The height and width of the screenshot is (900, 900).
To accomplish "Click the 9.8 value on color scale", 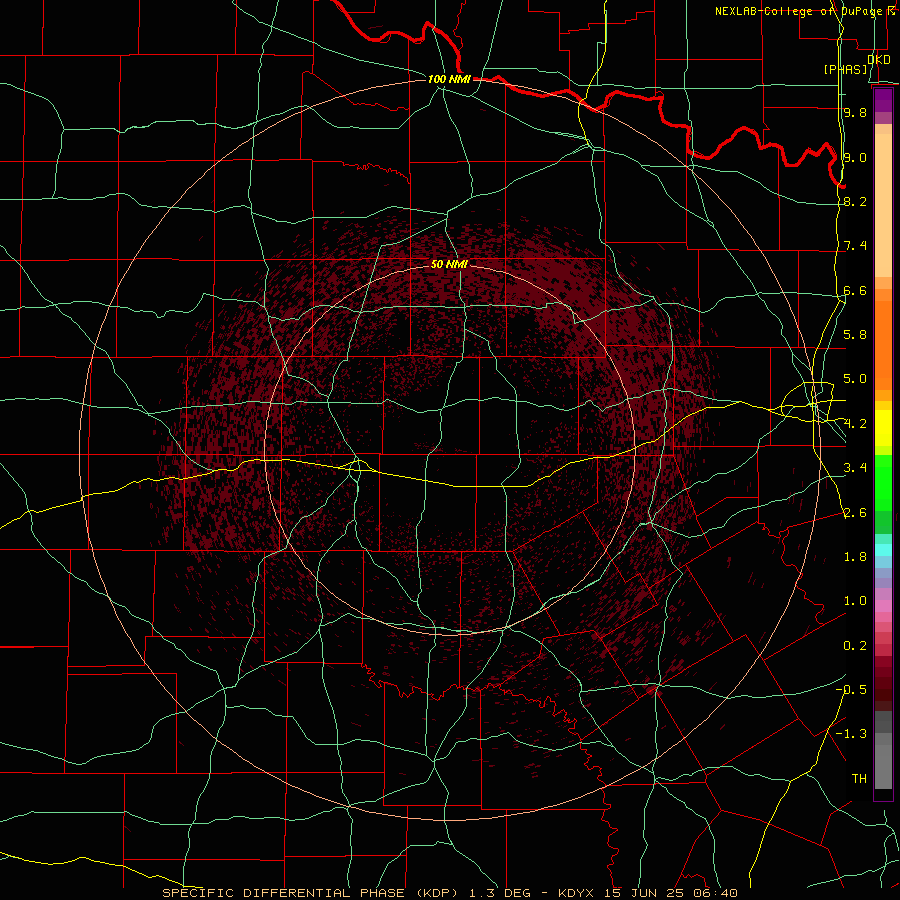I will pos(855,112).
